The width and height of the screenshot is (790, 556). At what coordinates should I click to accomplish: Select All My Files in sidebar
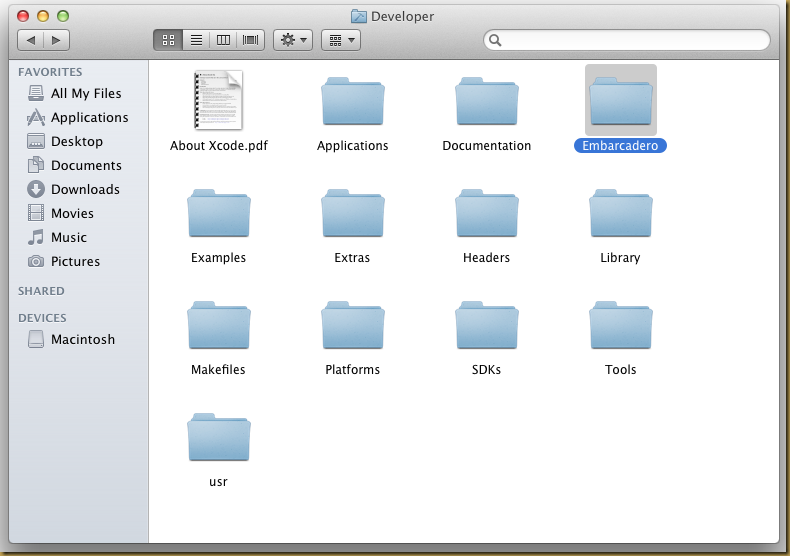[86, 93]
